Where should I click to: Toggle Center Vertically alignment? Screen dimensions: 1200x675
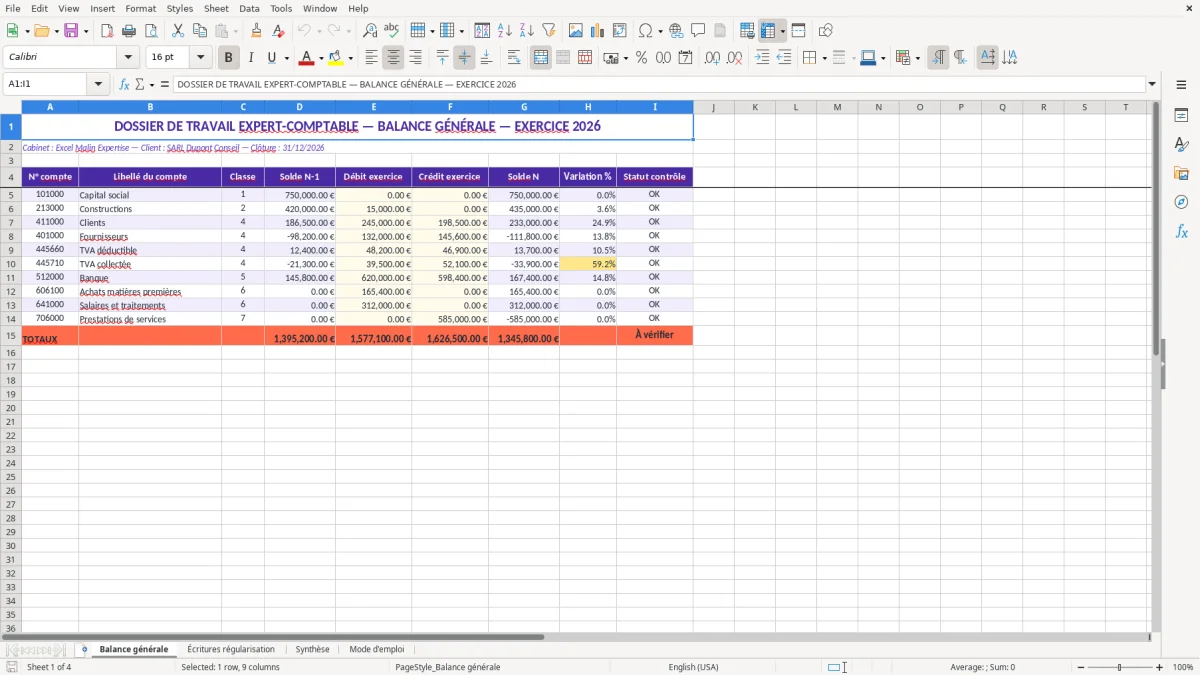(x=464, y=58)
